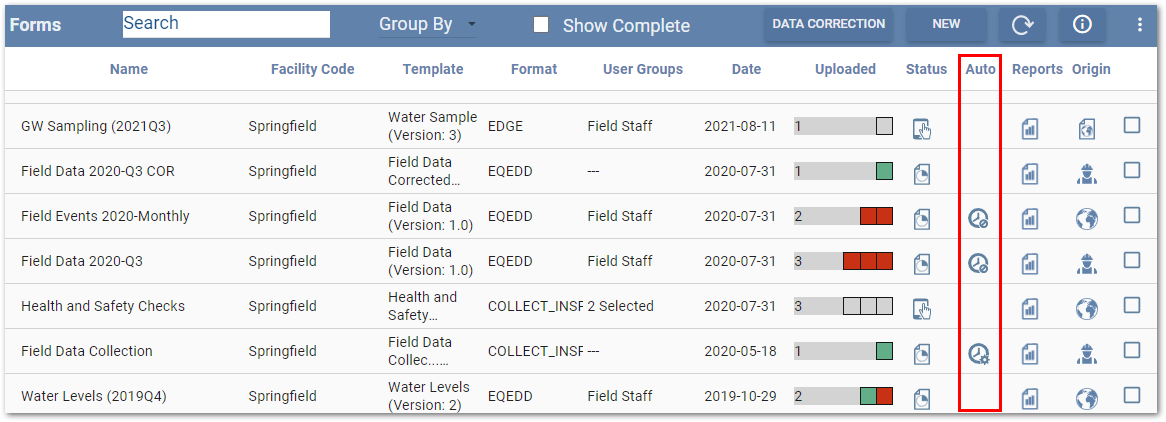Click uploaded progress bar for Water Levels (2019Q4)
Screen dimensions: 1166x422
(843, 396)
